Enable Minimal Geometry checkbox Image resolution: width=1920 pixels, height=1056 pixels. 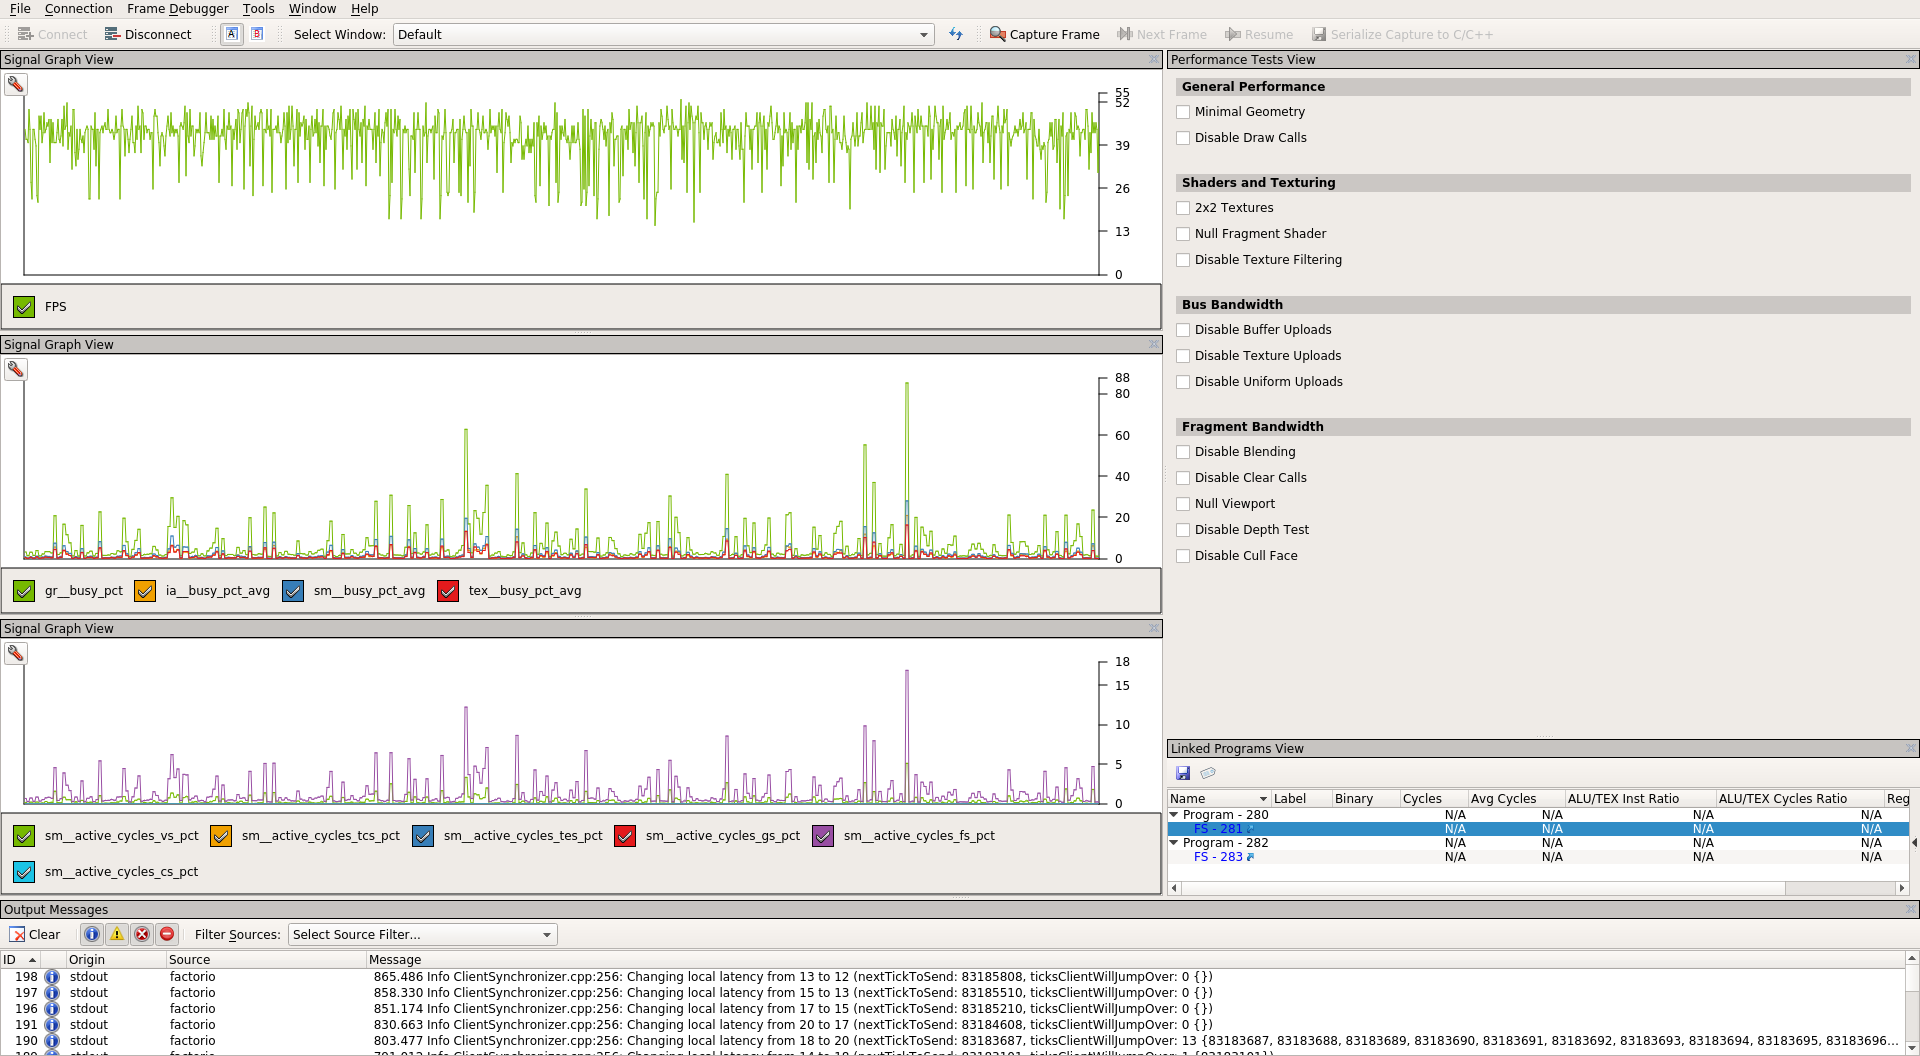tap(1183, 112)
